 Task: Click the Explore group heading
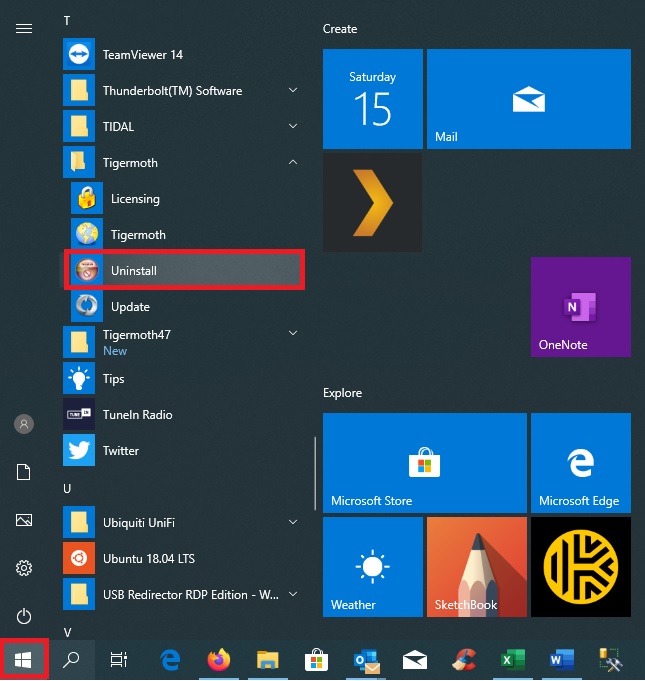(x=342, y=393)
